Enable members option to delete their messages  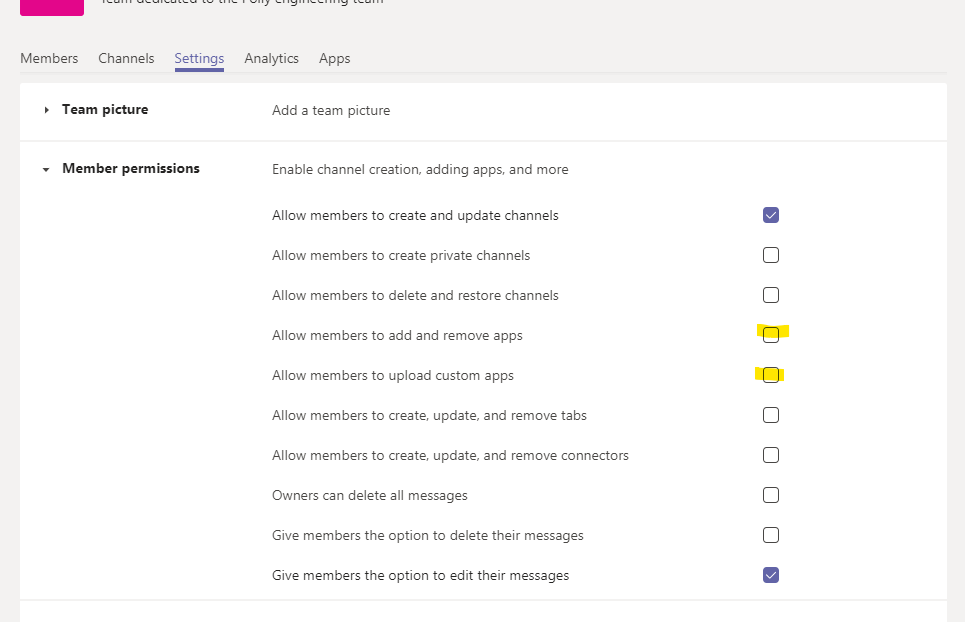770,535
